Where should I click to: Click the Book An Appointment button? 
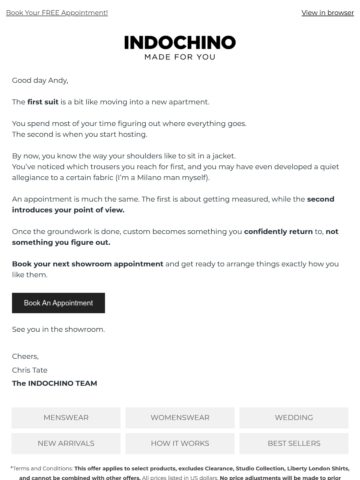click(x=58, y=303)
